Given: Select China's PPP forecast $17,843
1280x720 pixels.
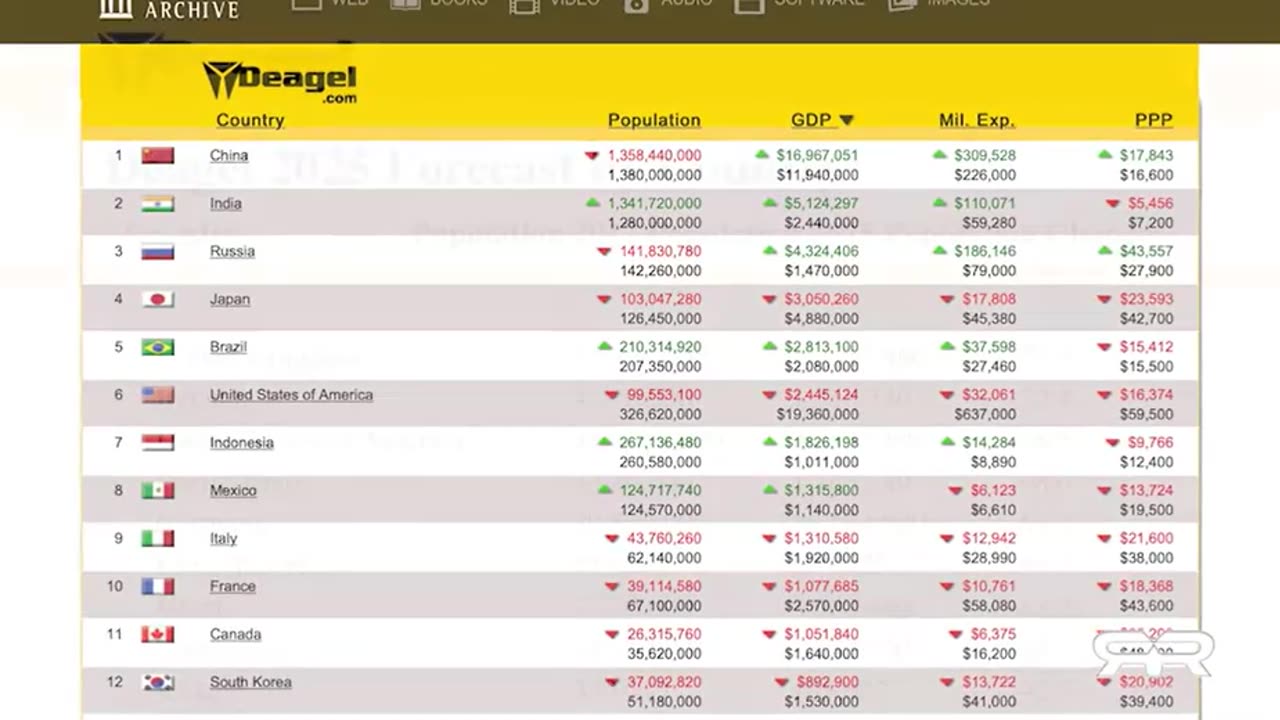Looking at the screenshot, I should point(1146,155).
